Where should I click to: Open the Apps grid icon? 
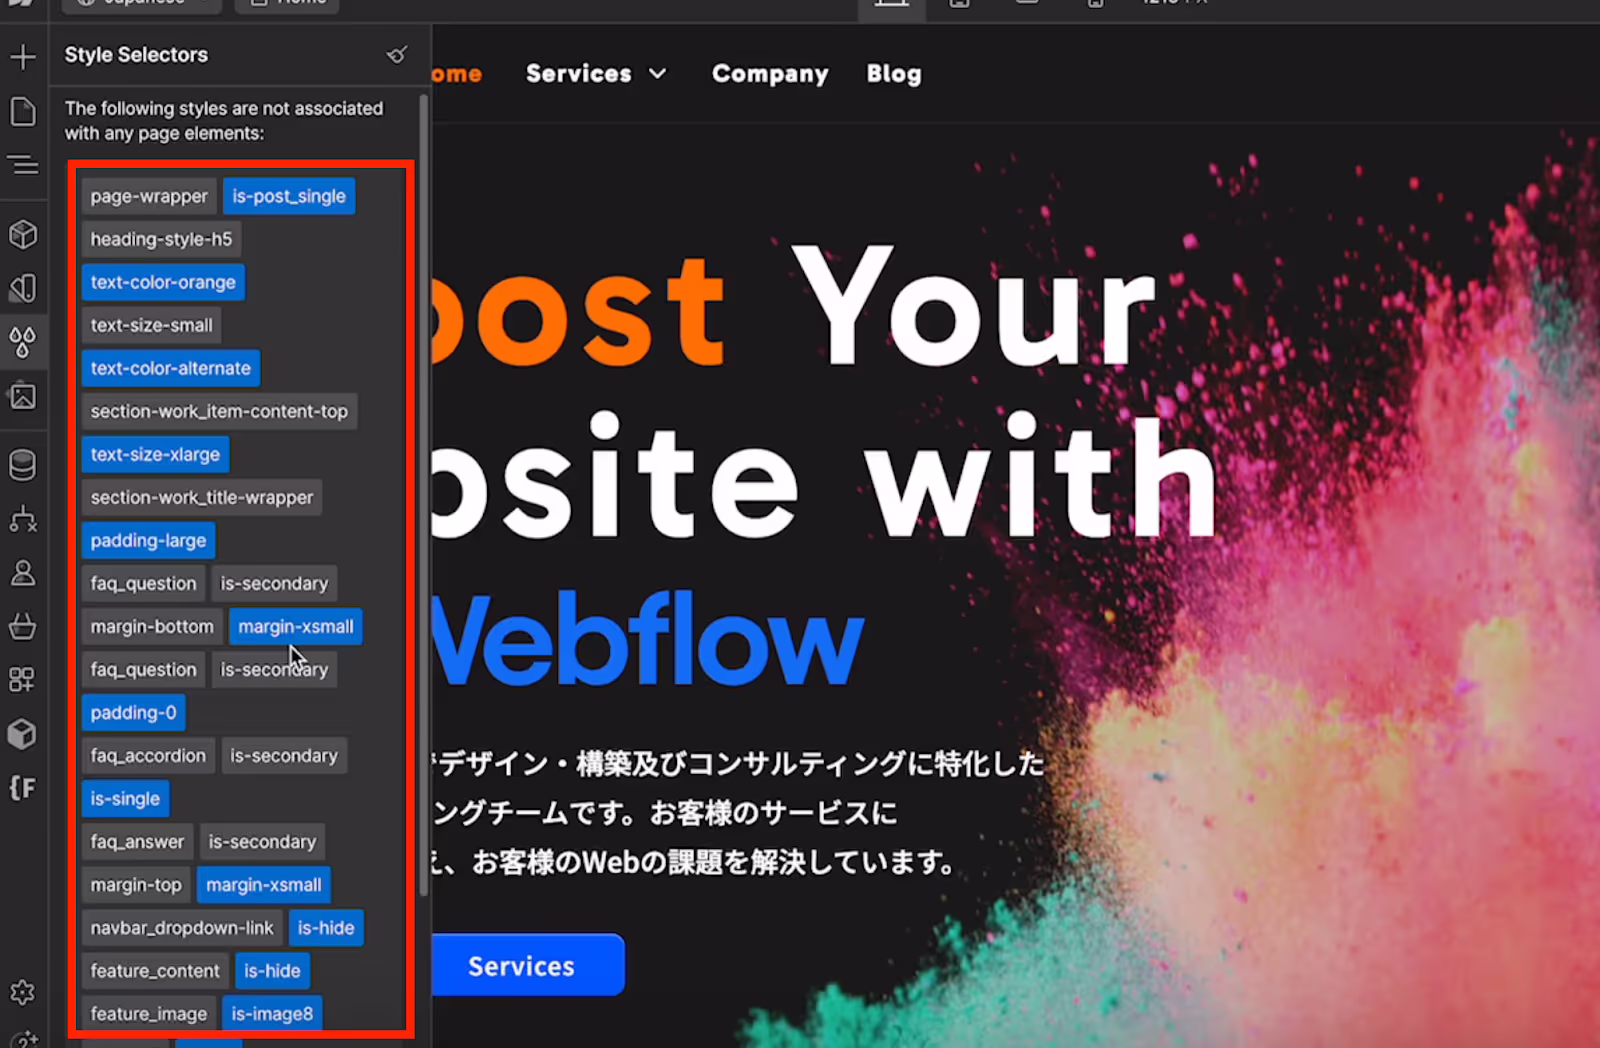pyautogui.click(x=23, y=680)
